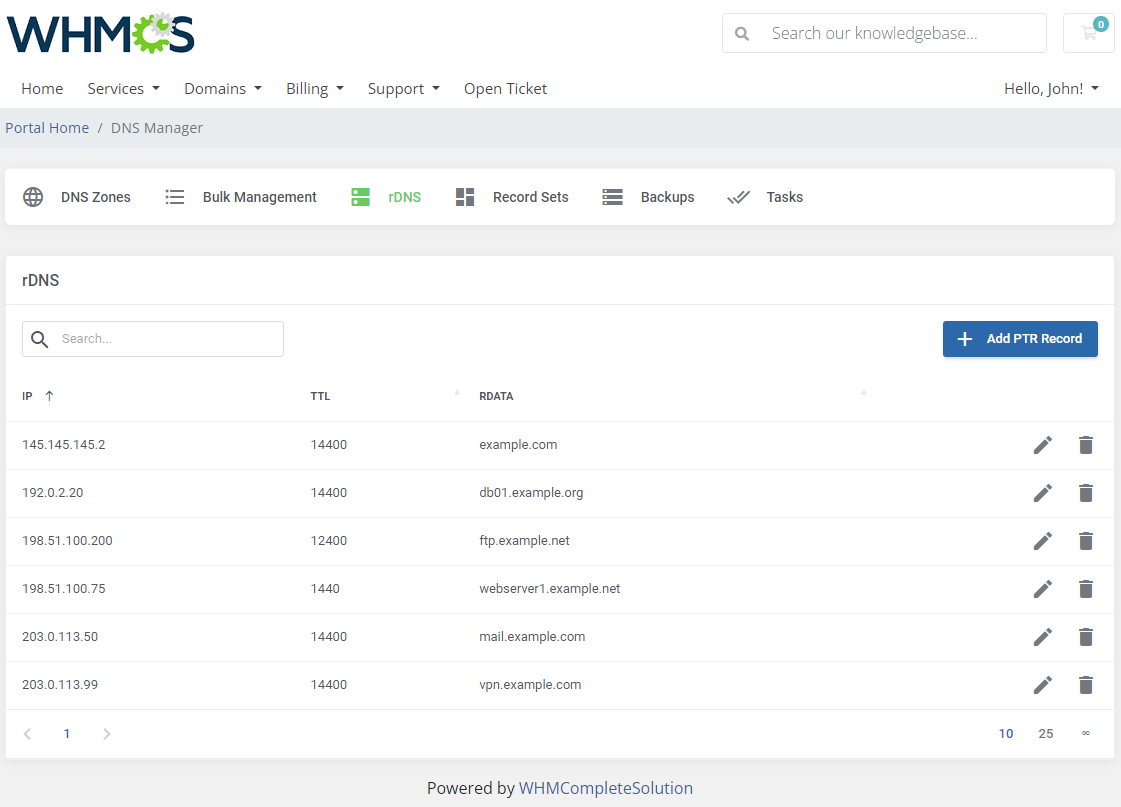Delete the 203.0.113.50 record

click(1085, 636)
